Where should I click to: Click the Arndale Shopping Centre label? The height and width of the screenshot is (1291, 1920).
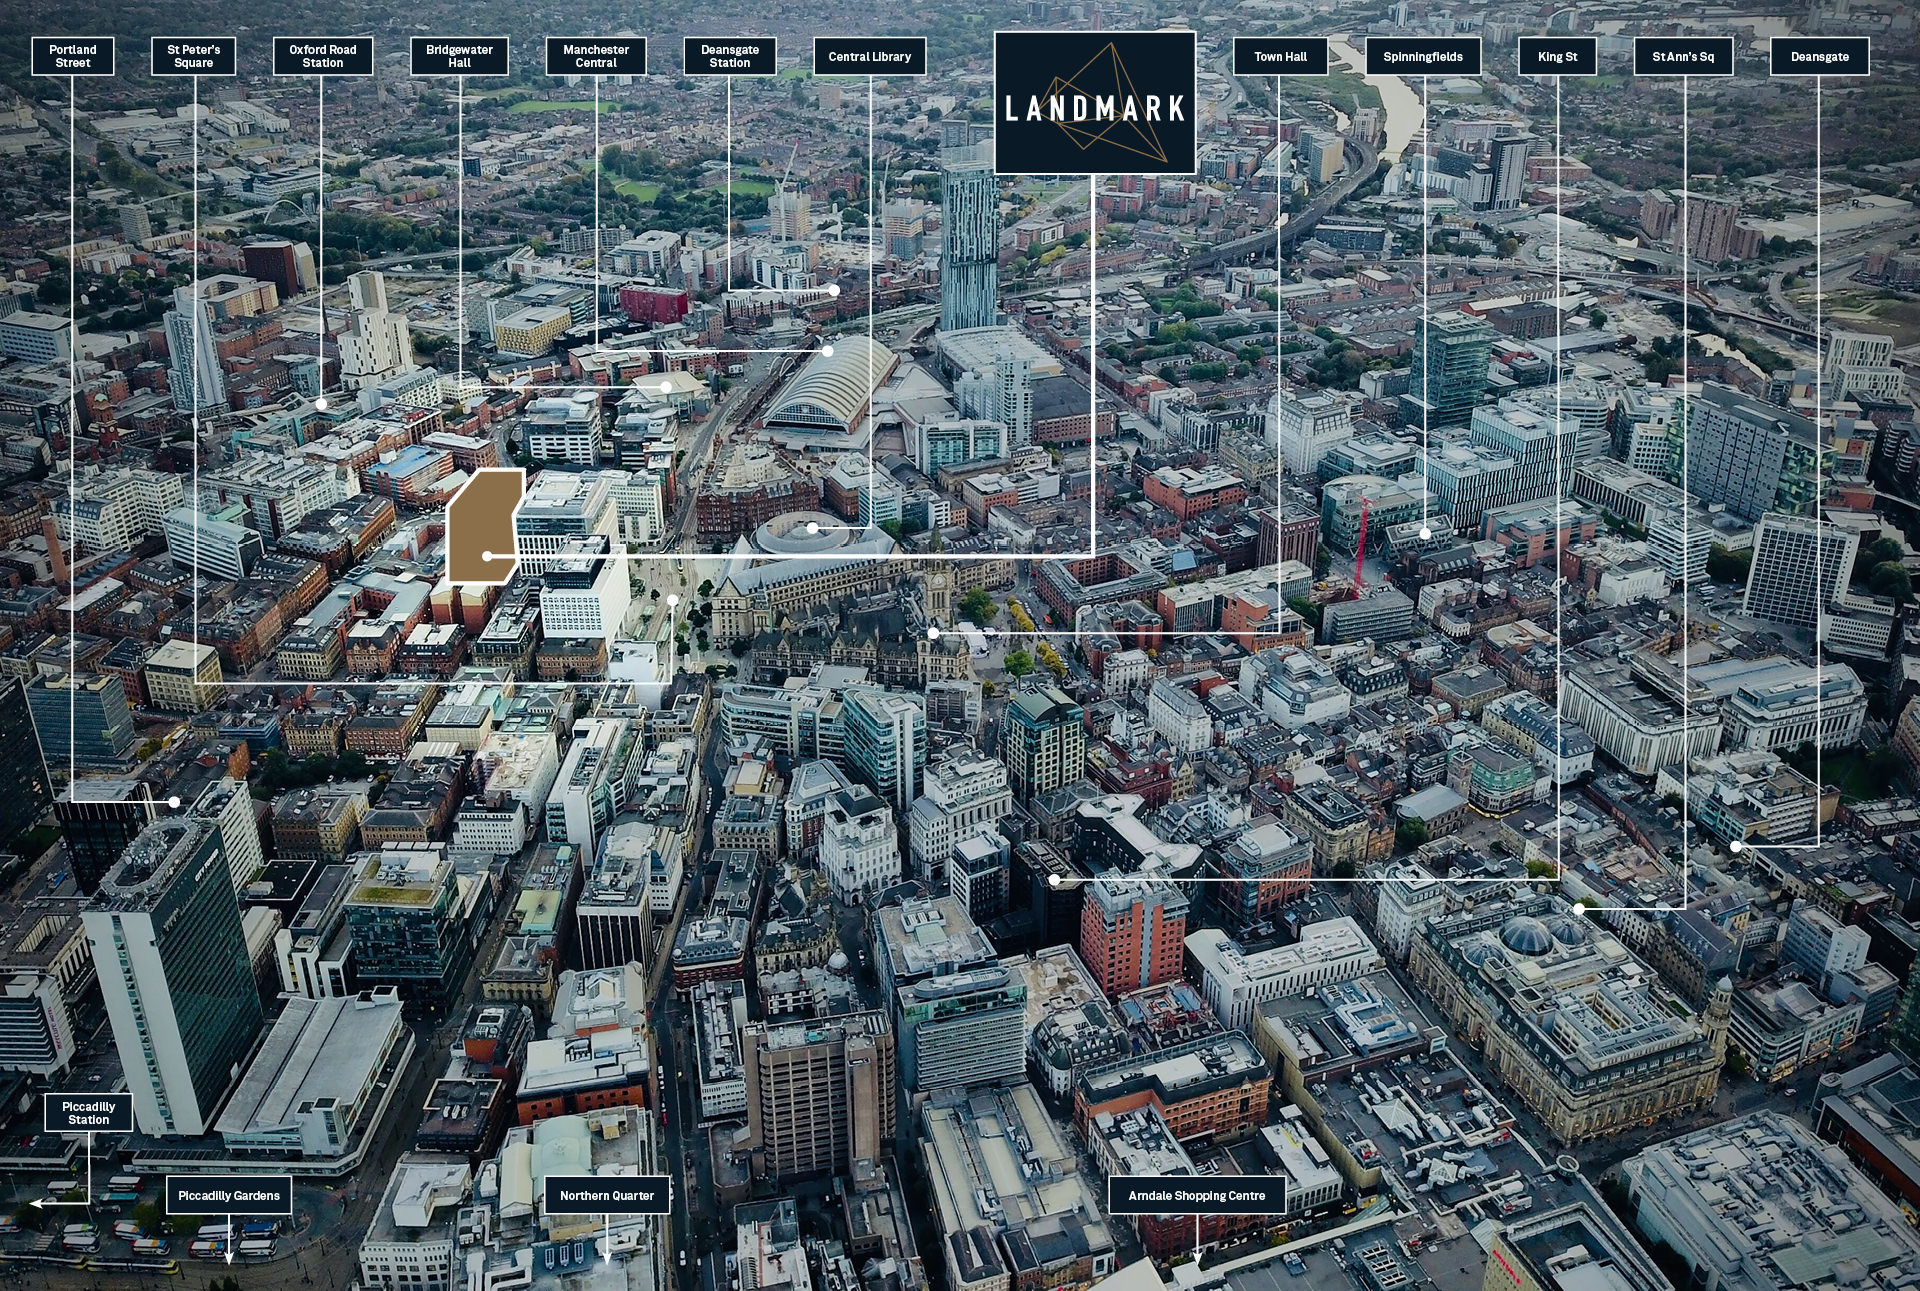click(x=1196, y=1195)
